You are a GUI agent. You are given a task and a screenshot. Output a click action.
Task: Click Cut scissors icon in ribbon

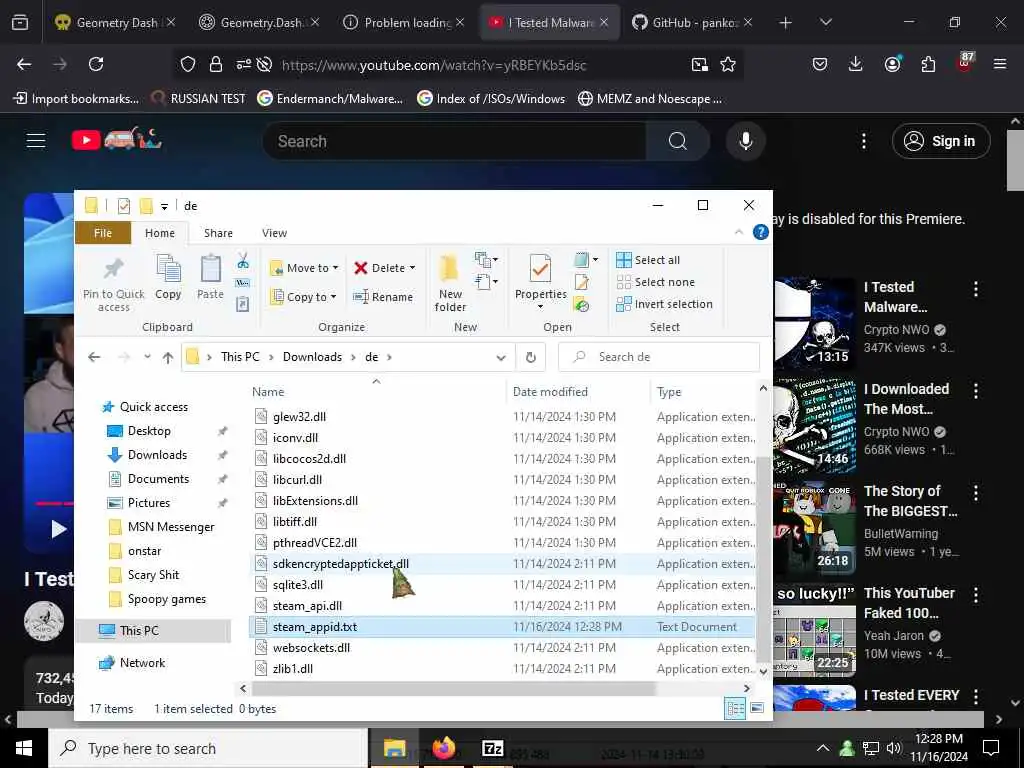[x=243, y=261]
